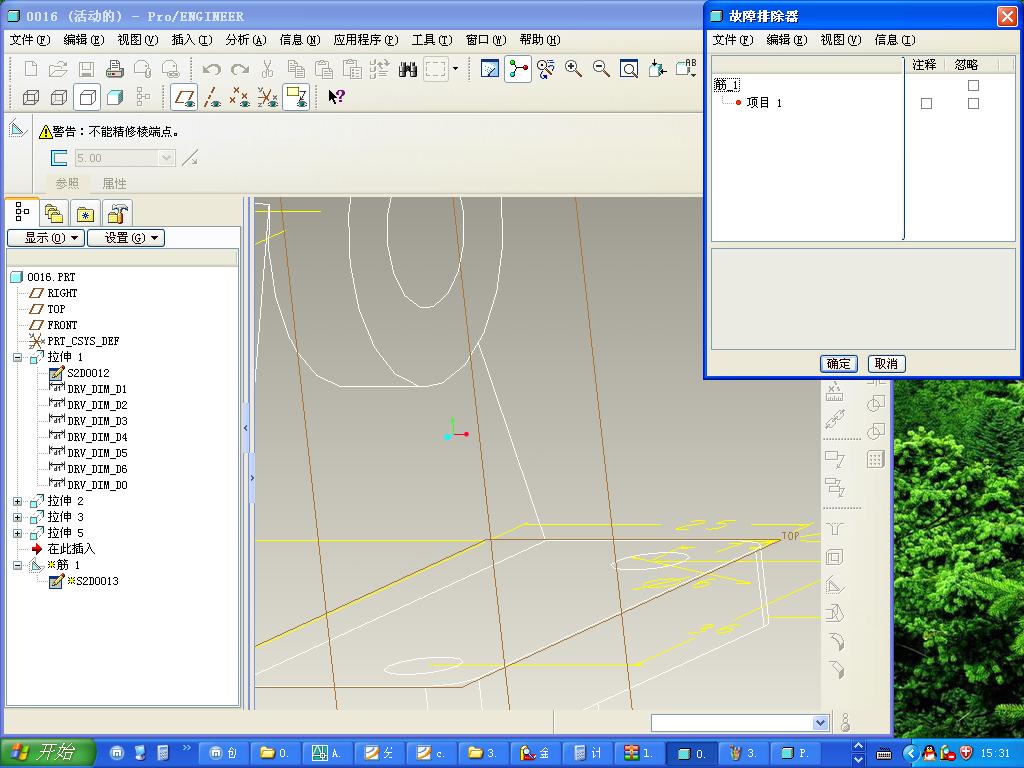
Task: Click the Repaint screen icon
Action: click(489, 69)
